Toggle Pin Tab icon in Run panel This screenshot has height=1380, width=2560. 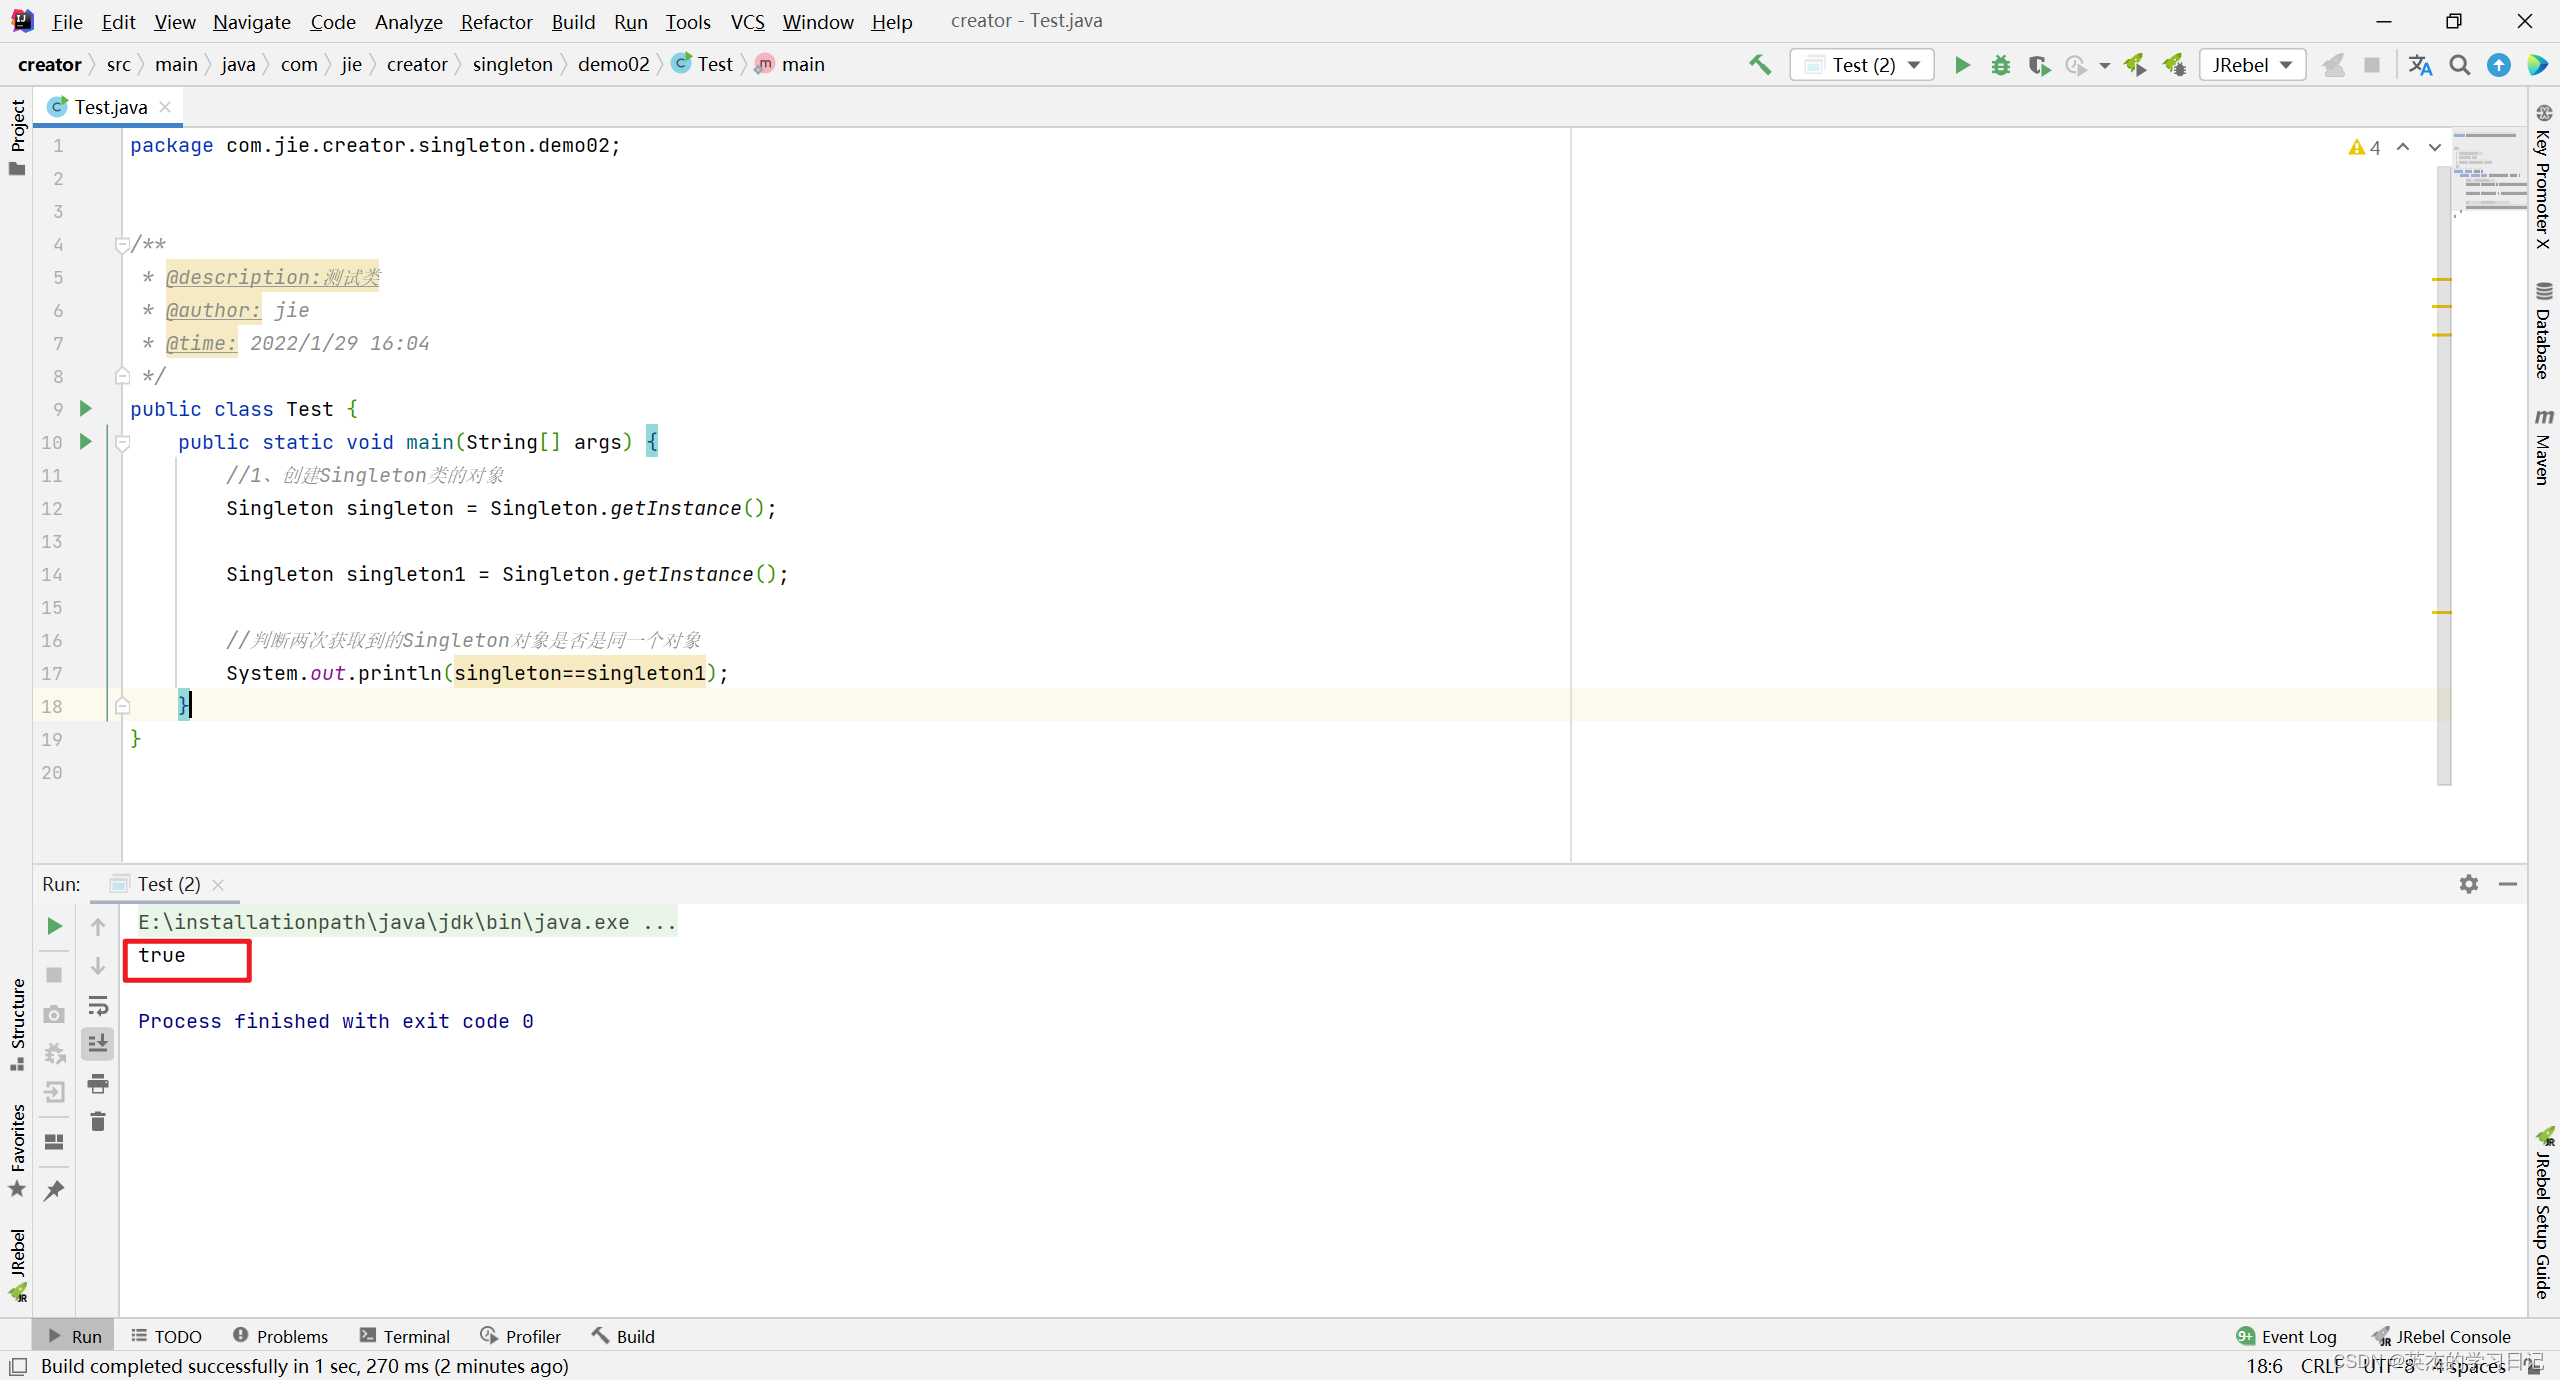click(54, 1190)
